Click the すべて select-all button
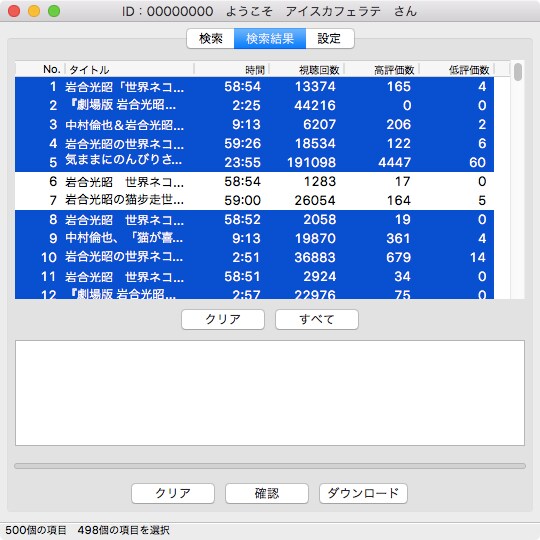The width and height of the screenshot is (540, 540). coord(317,319)
